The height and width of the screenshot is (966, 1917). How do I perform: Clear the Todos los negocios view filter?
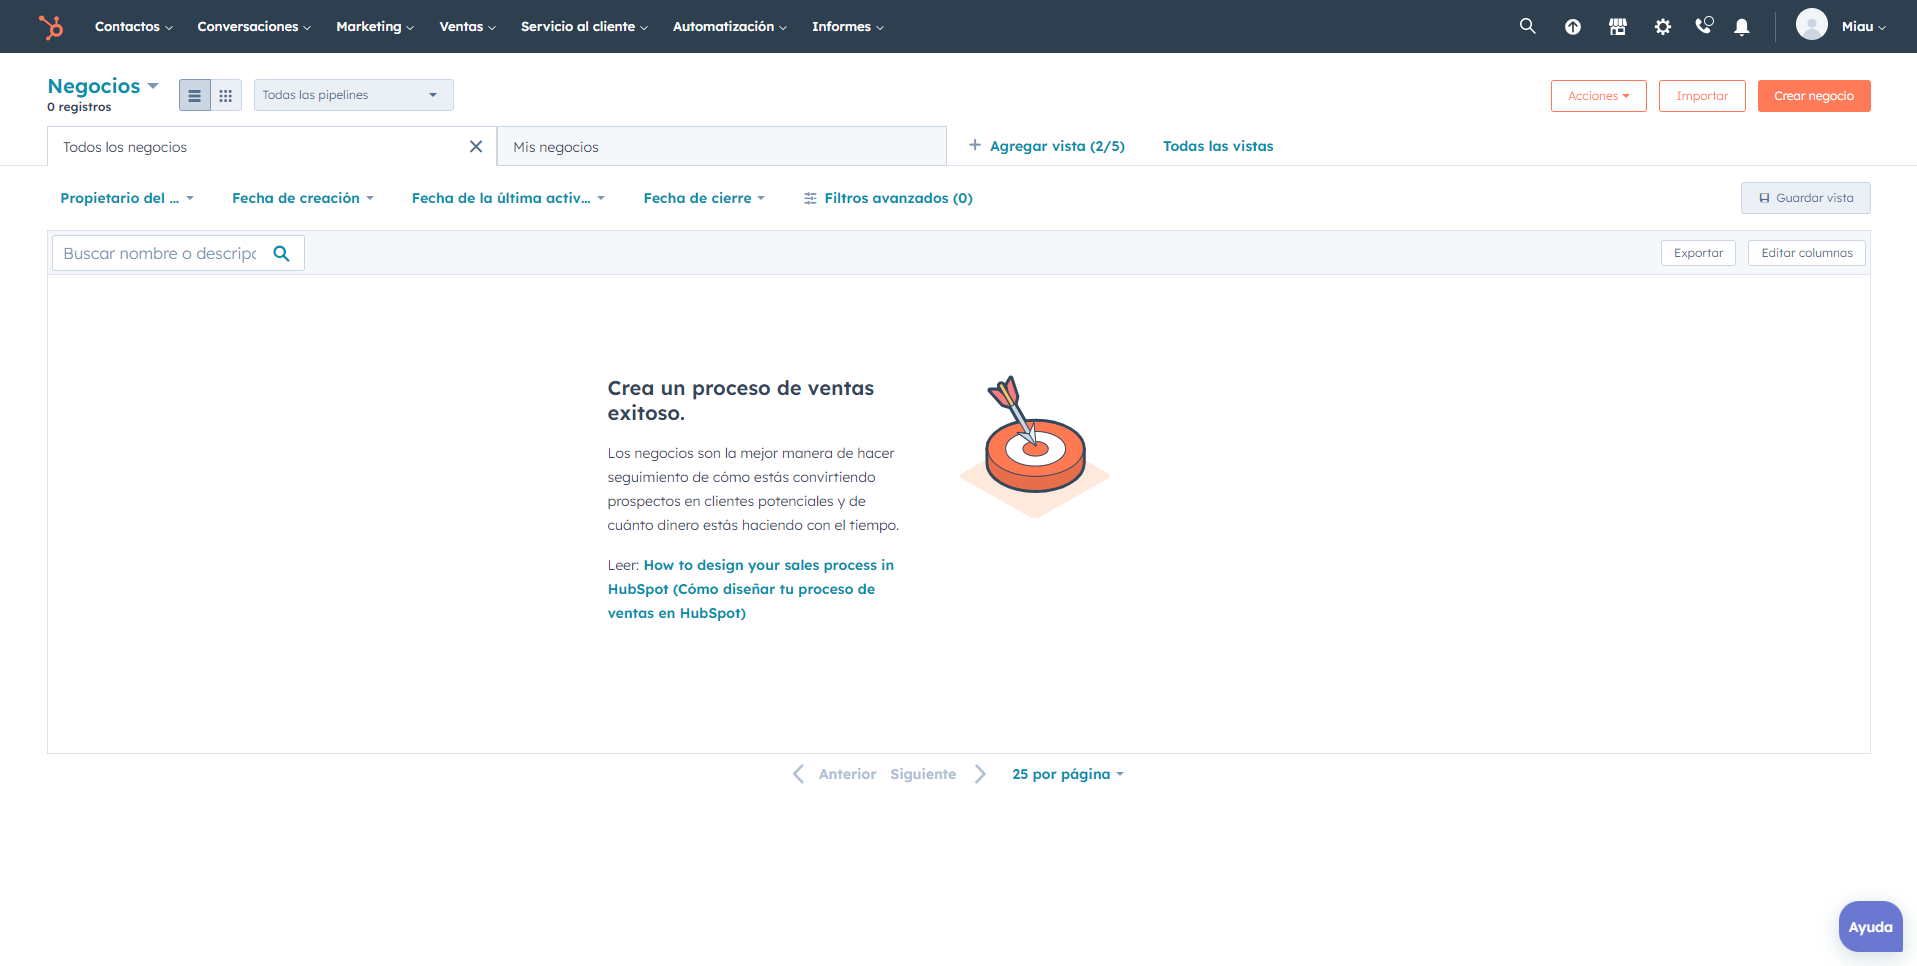[x=475, y=146]
